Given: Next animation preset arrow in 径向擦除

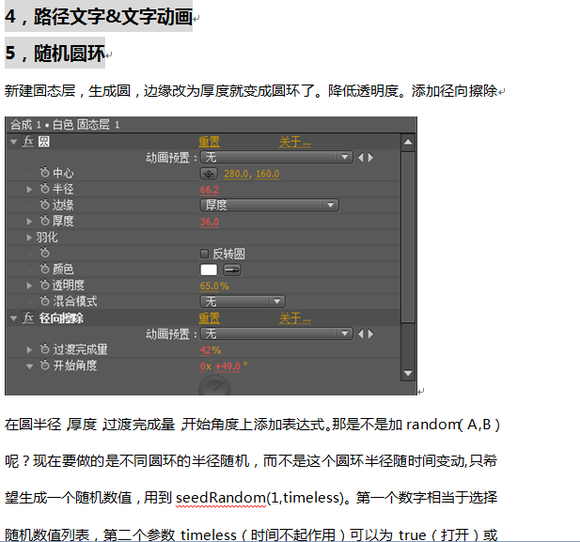Looking at the screenshot, I should [370, 334].
